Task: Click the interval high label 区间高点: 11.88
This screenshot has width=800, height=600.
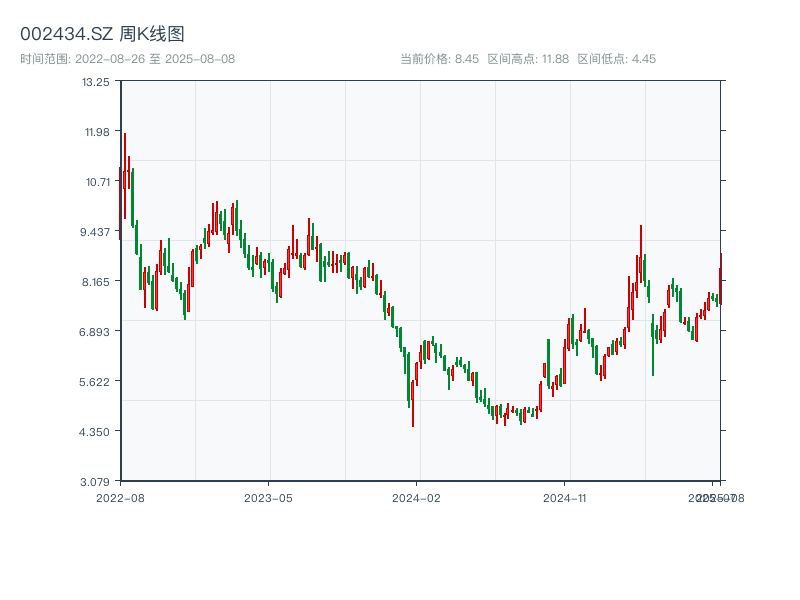Action: coord(528,59)
